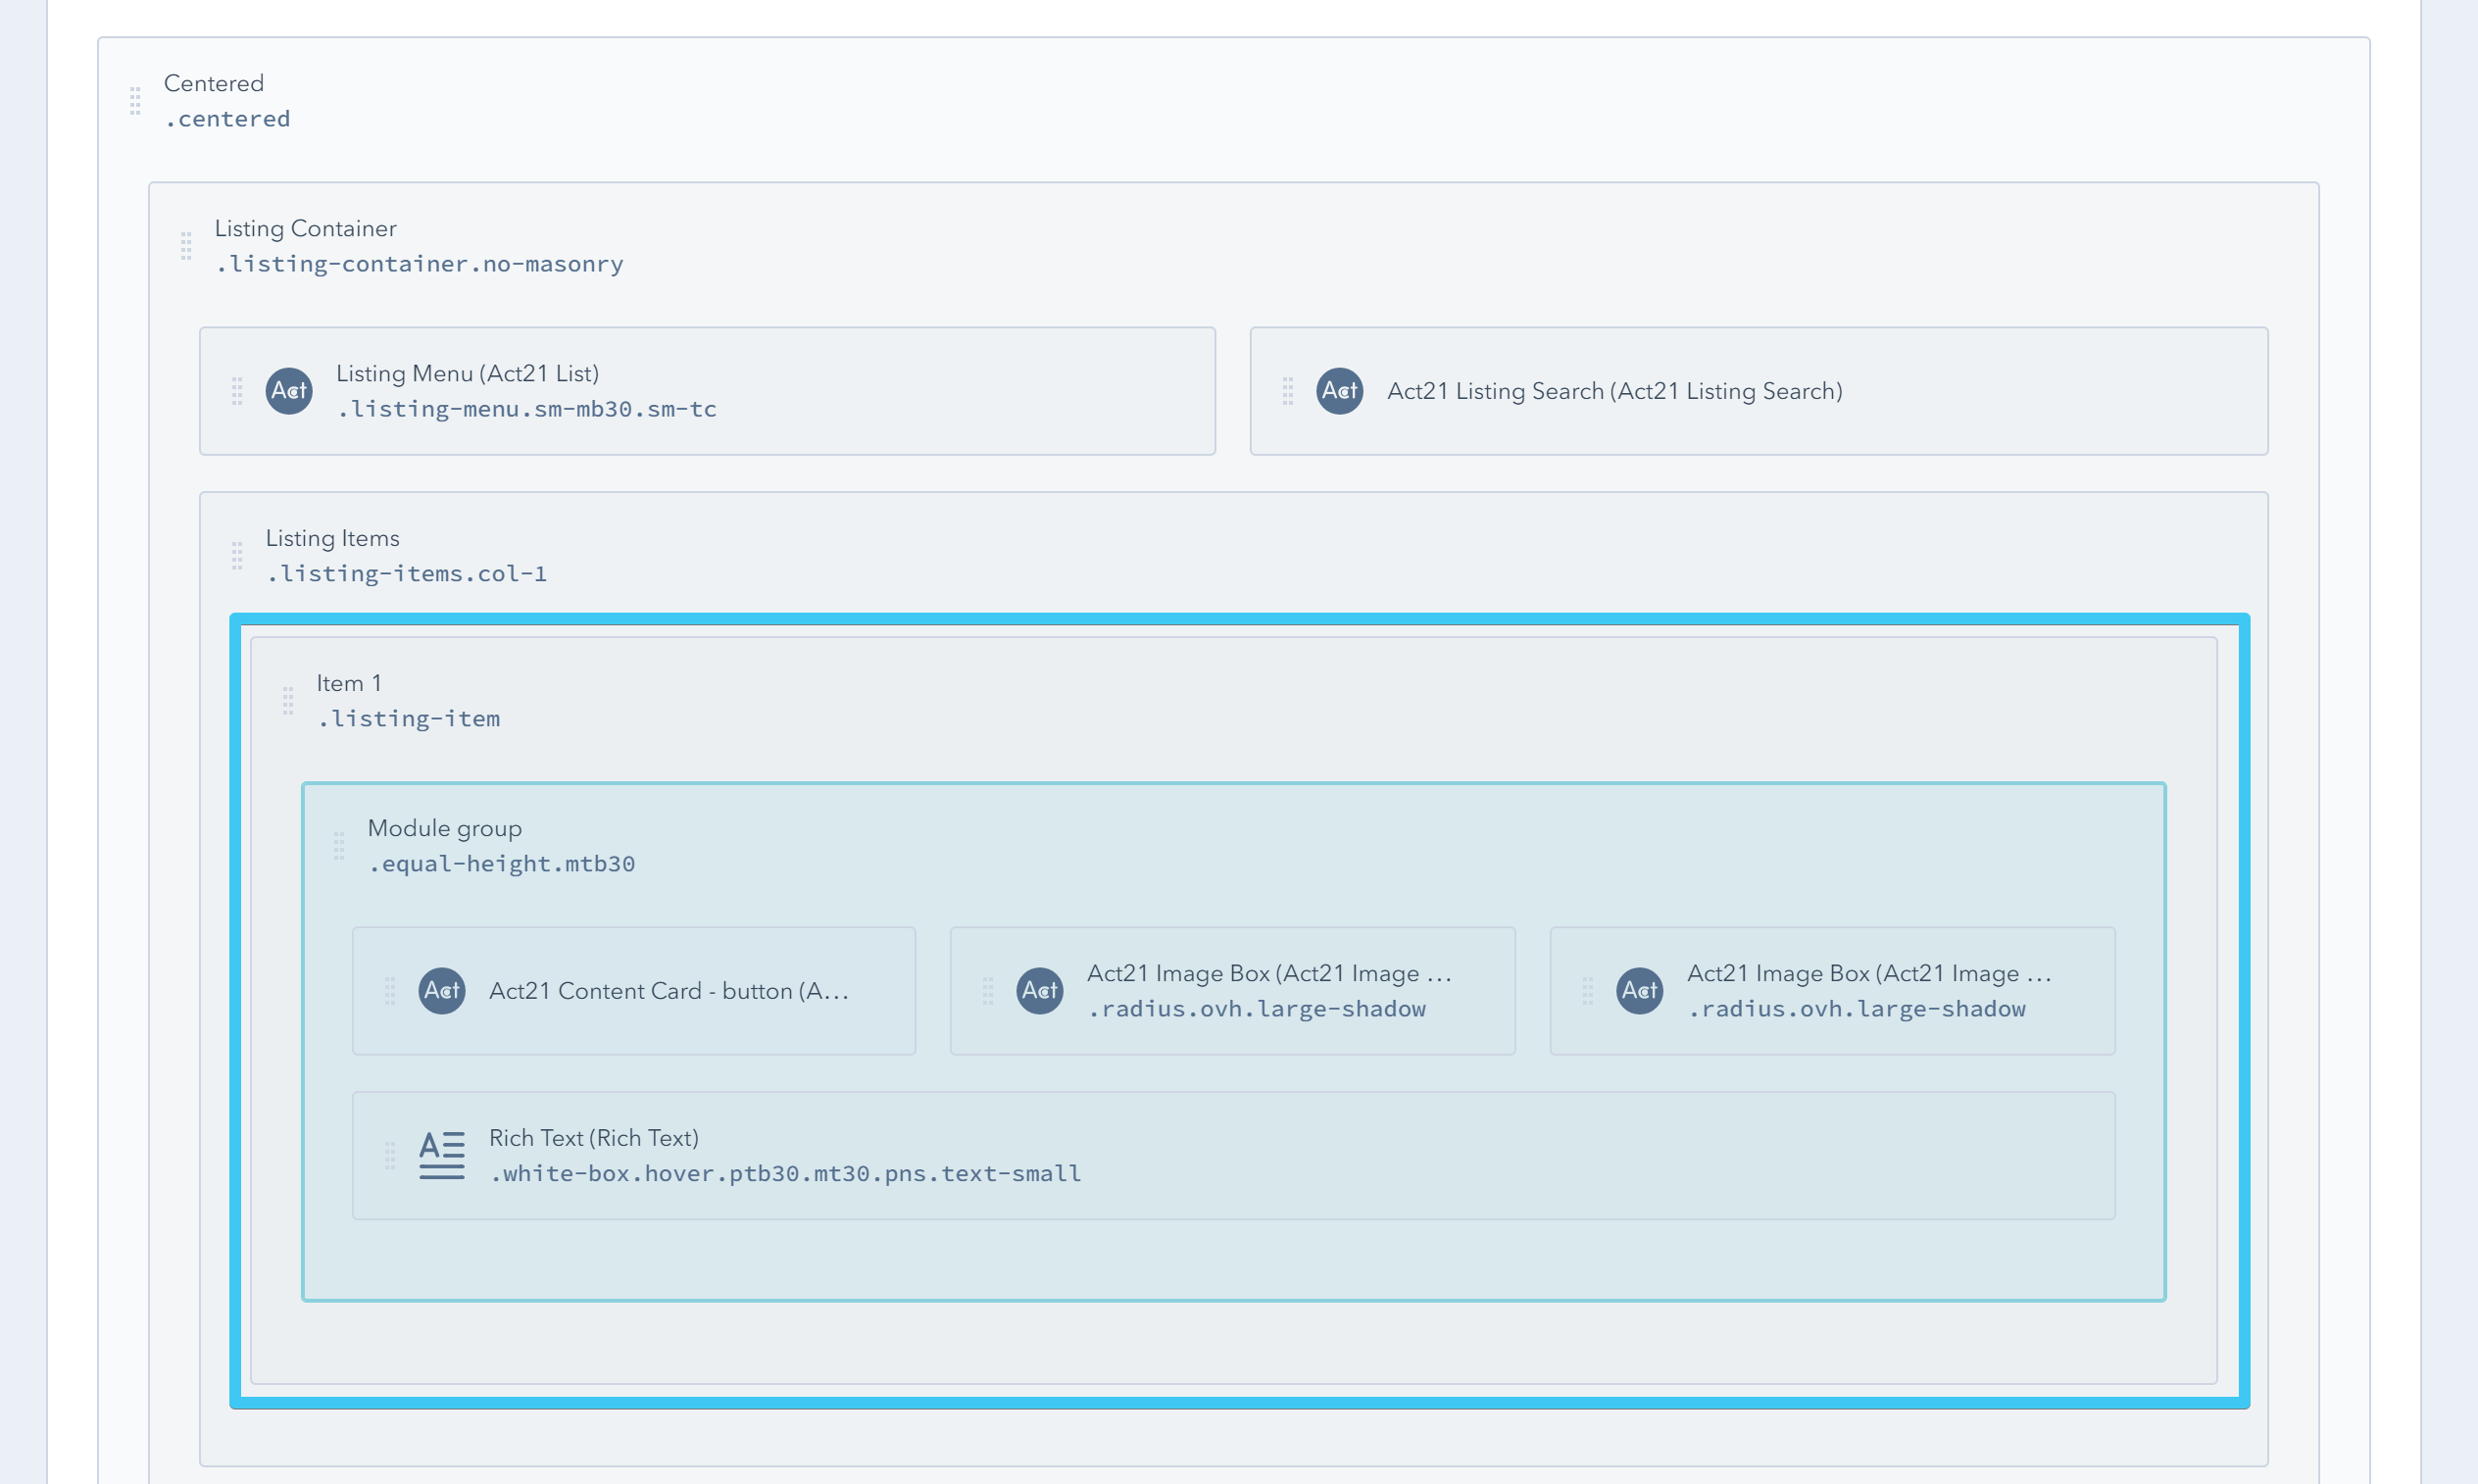Click drag handle on the Listing Menu module
Viewport: 2478px width, 1484px height.
(x=237, y=391)
